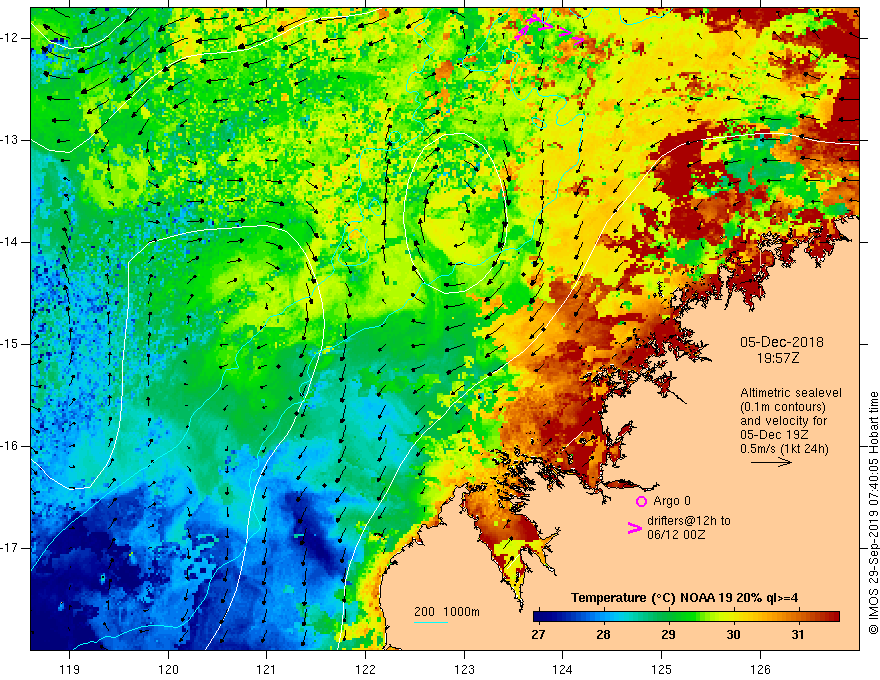Click the 29 value on temperature scale

click(x=668, y=635)
